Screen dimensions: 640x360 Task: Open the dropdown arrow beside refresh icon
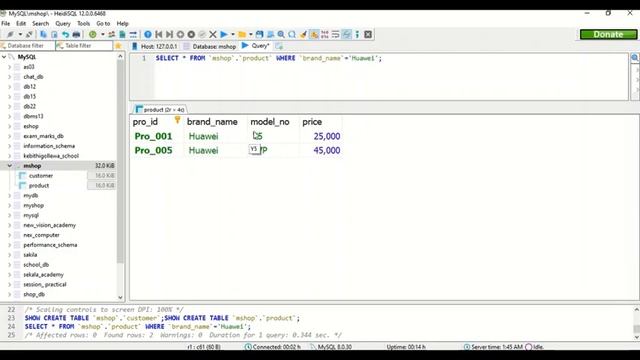(102, 35)
